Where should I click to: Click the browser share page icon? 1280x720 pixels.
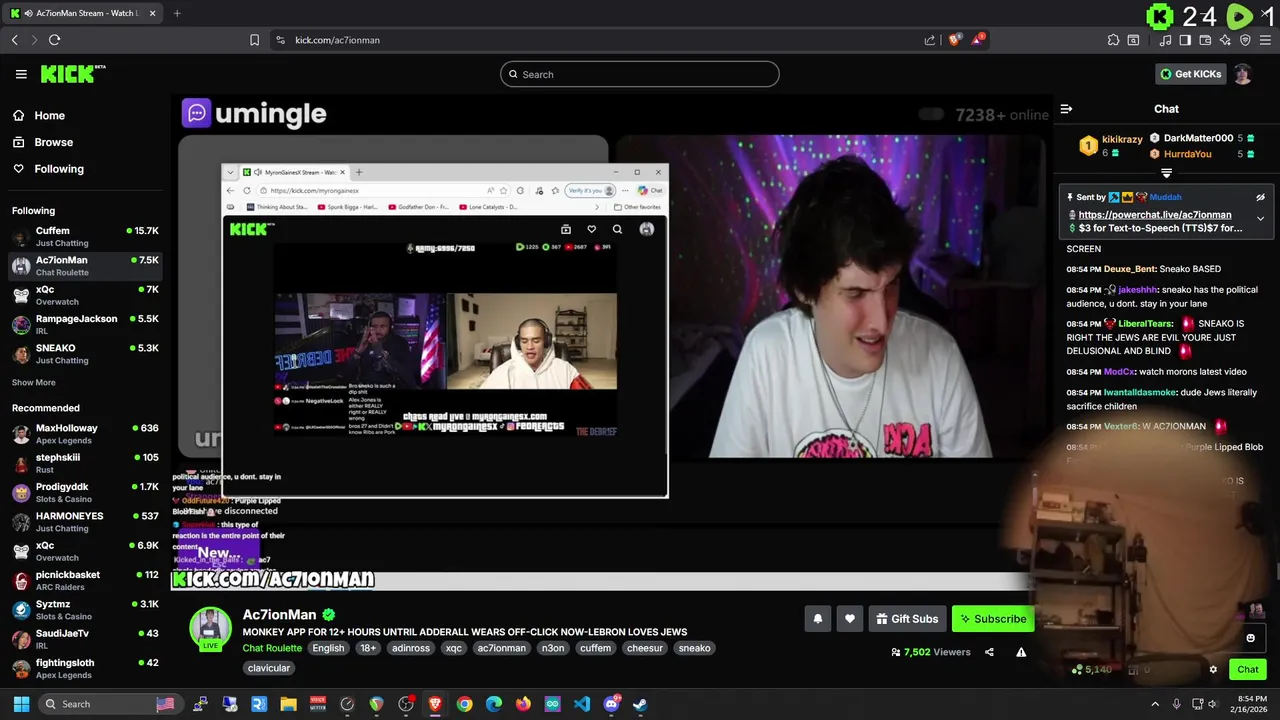(930, 40)
